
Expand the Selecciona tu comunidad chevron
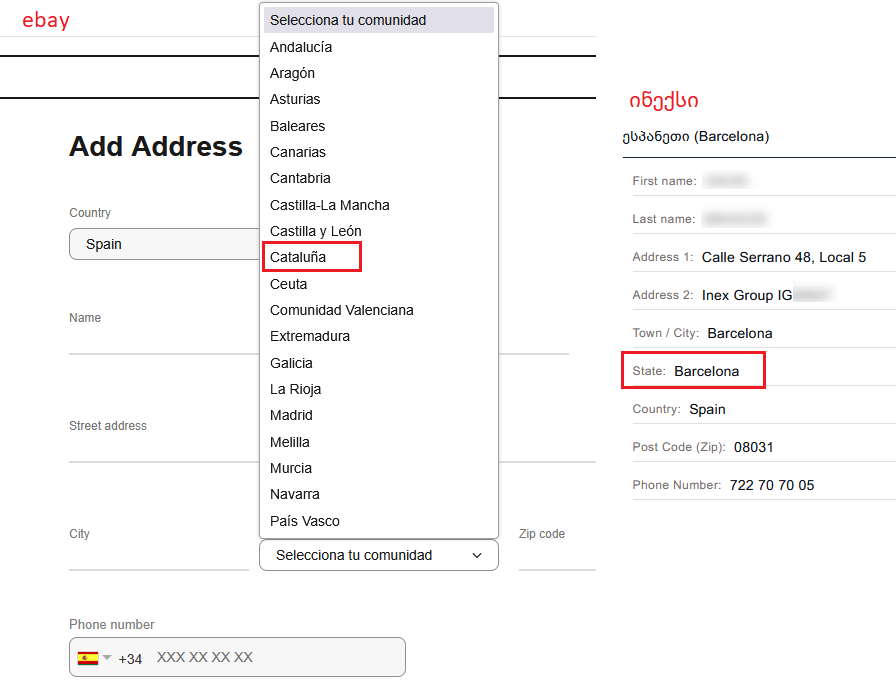(x=477, y=555)
